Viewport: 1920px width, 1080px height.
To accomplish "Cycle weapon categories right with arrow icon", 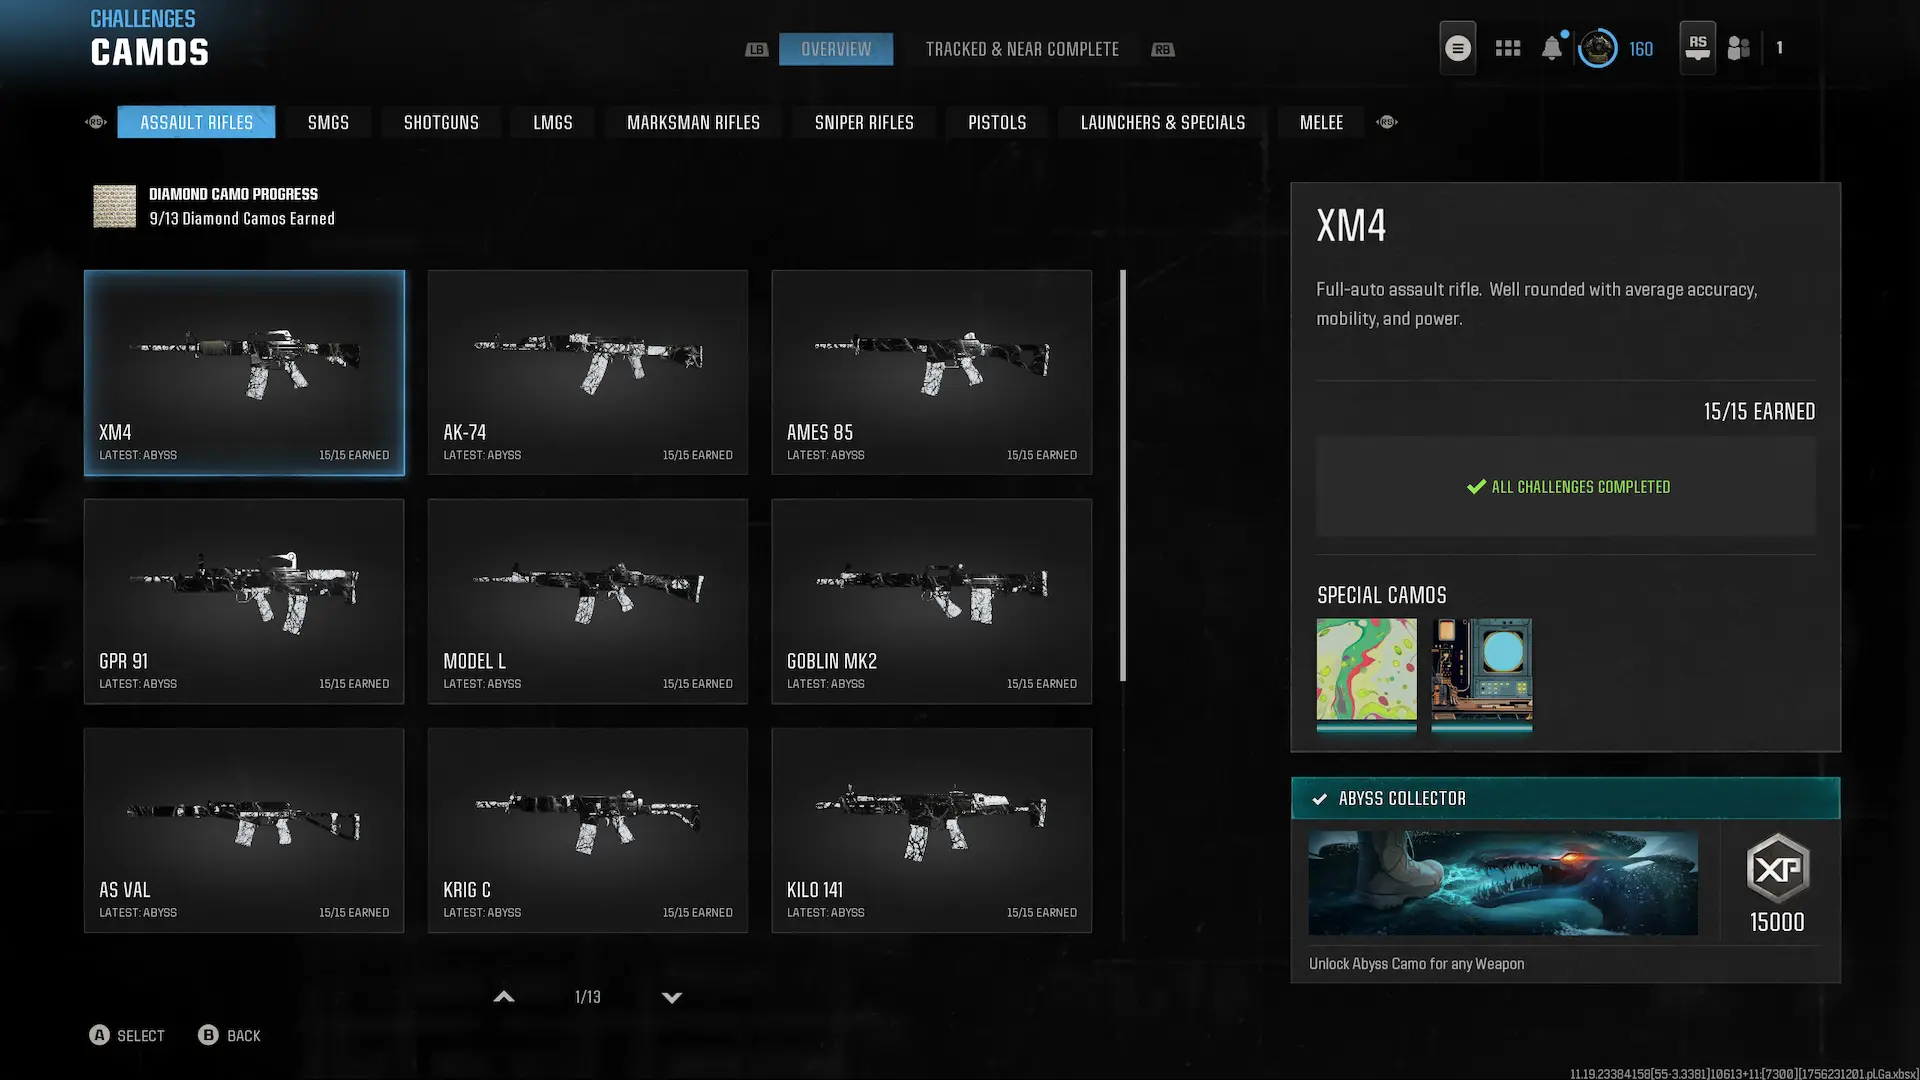I will click(x=1386, y=122).
